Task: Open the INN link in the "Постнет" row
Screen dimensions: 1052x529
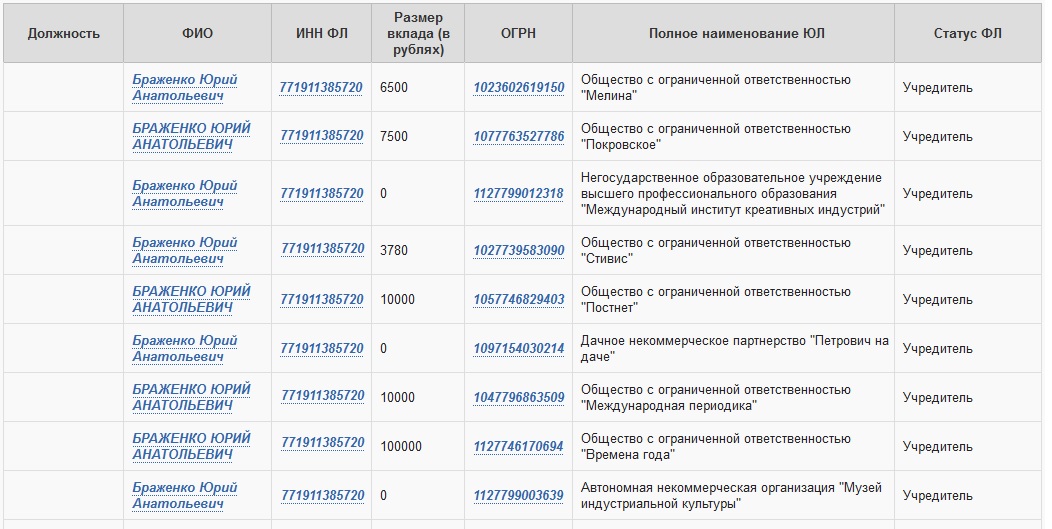Action: (322, 300)
